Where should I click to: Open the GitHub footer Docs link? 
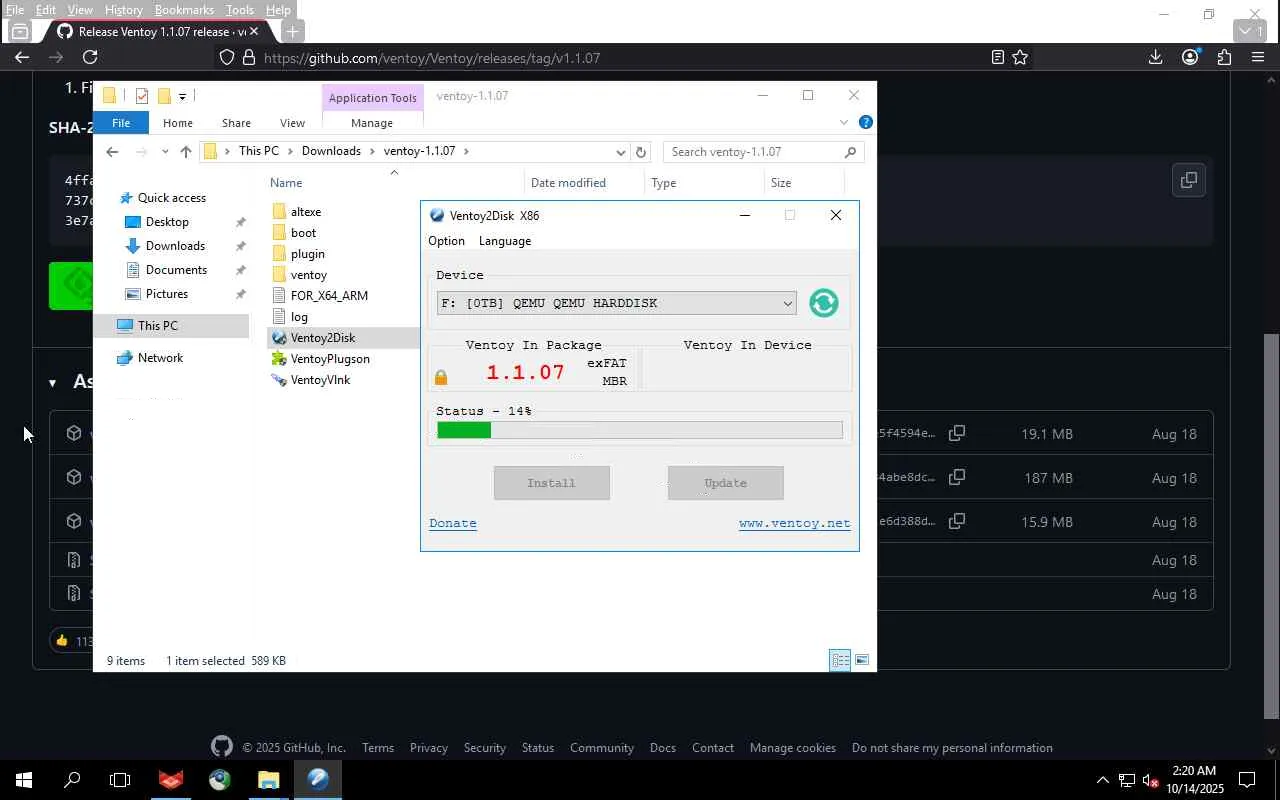(x=663, y=748)
